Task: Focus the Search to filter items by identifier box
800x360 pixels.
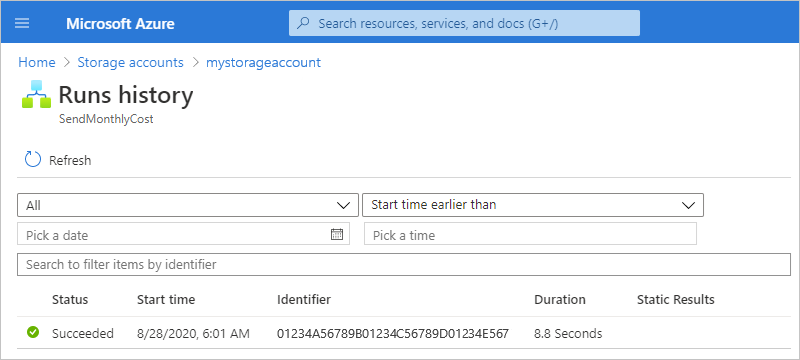Action: click(x=404, y=264)
